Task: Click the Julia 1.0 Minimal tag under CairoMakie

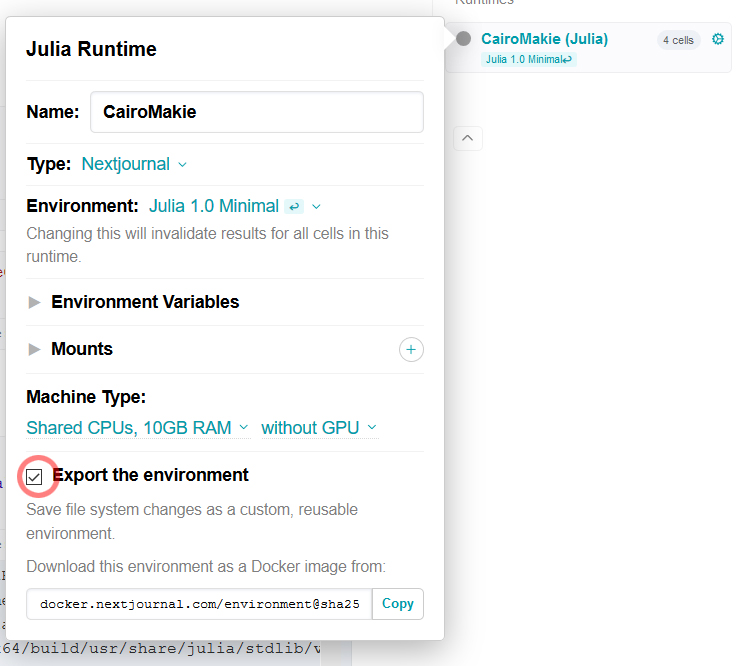Action: tap(527, 59)
